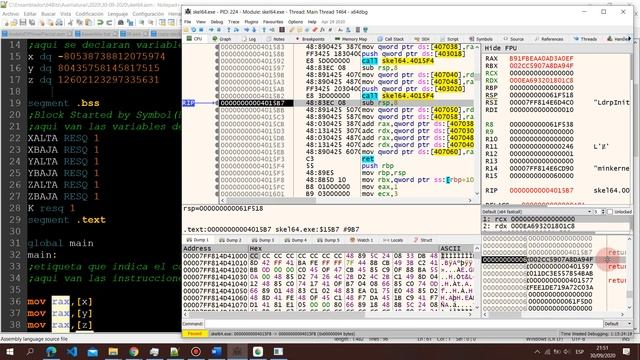
Task: Click the Patches icon in x64dbg toolbar
Action: tap(292, 29)
